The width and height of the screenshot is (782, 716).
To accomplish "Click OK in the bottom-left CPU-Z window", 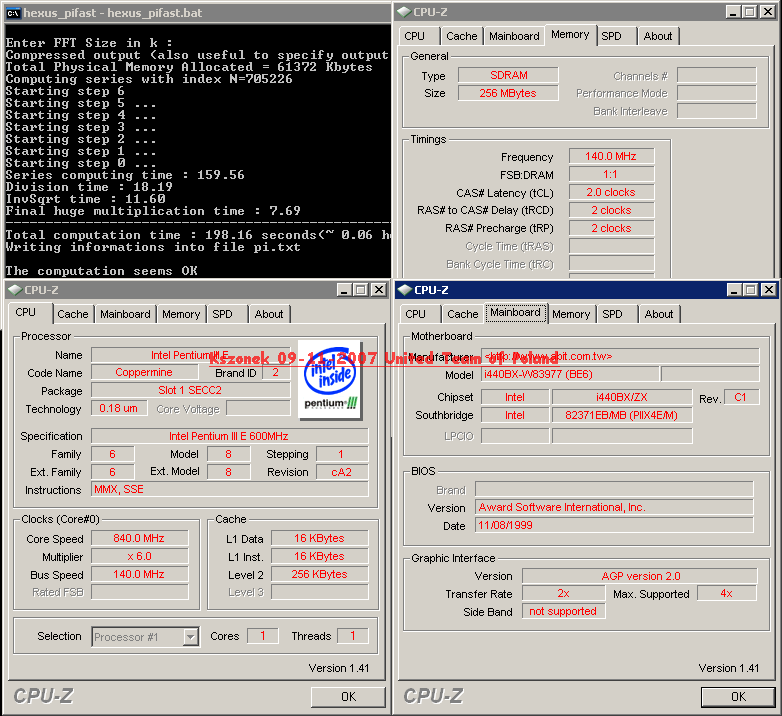I will click(348, 697).
